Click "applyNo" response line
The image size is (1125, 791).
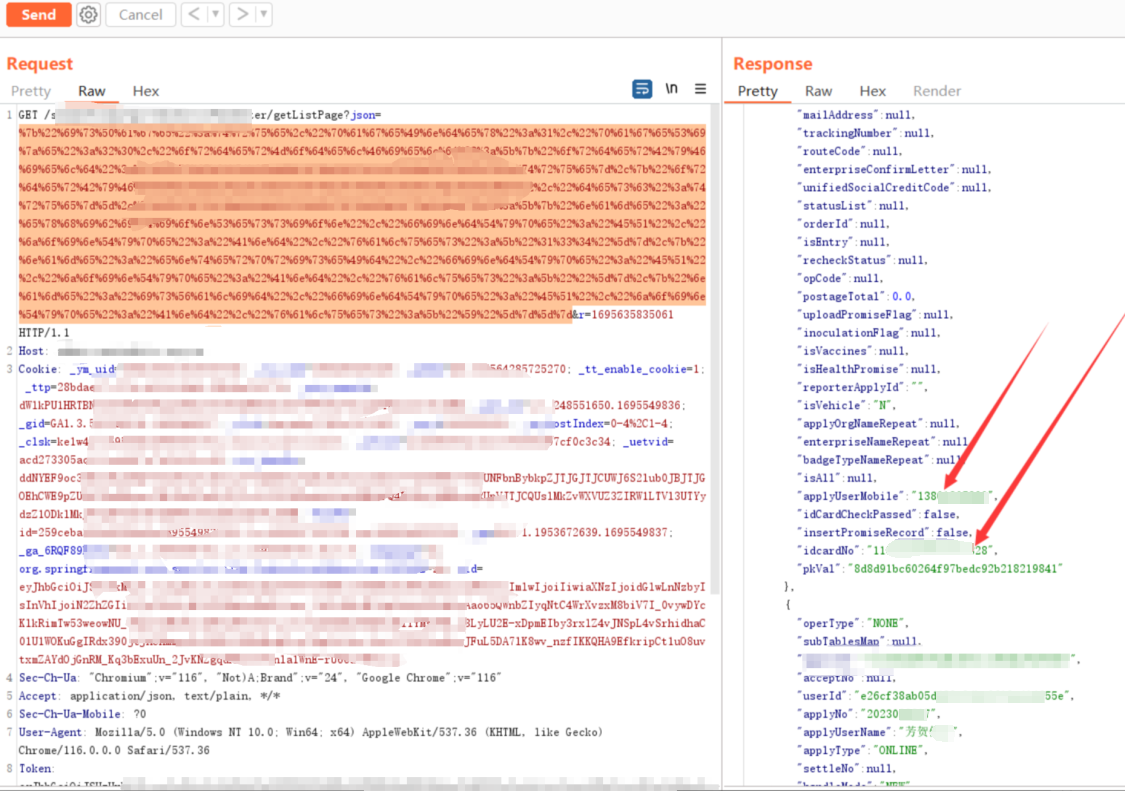tap(869, 714)
